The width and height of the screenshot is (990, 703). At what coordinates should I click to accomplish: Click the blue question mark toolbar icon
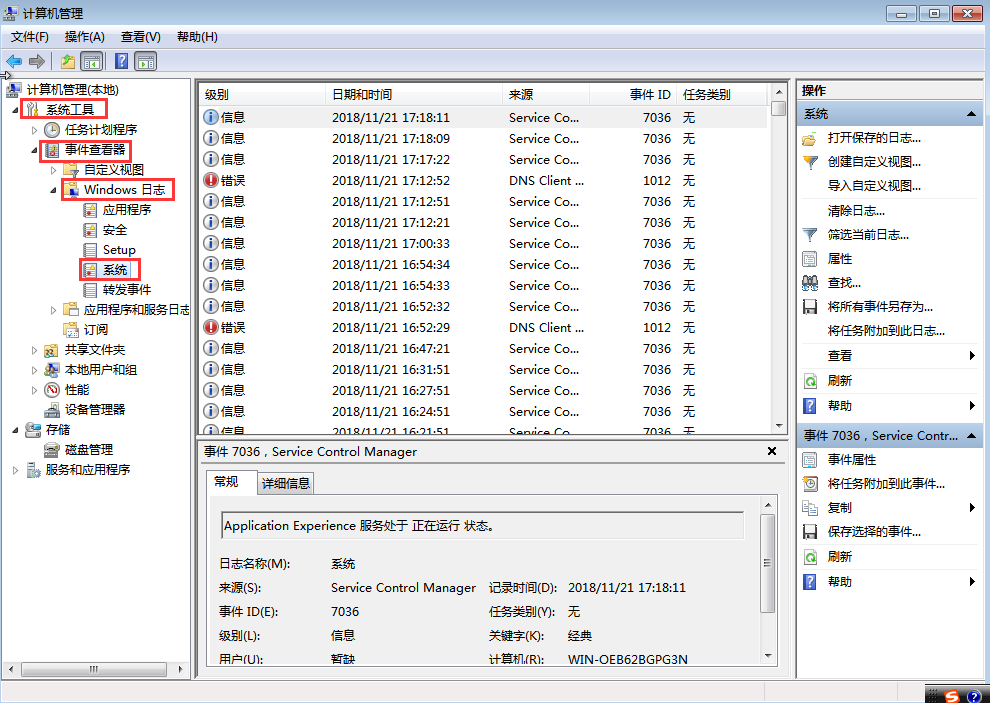click(x=122, y=61)
